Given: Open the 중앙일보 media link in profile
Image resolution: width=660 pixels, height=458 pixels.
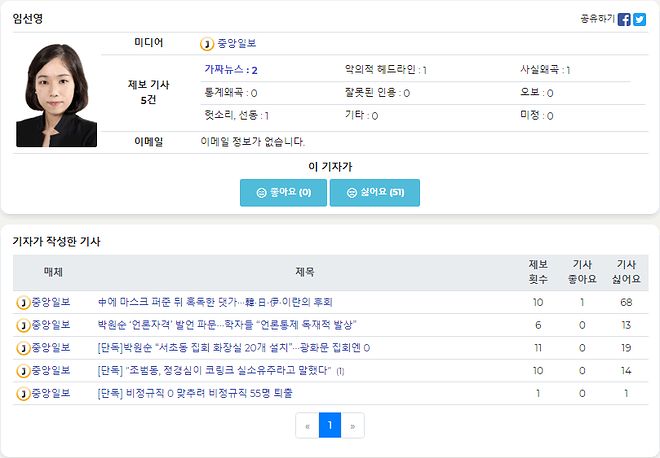Looking at the screenshot, I should click(x=237, y=43).
